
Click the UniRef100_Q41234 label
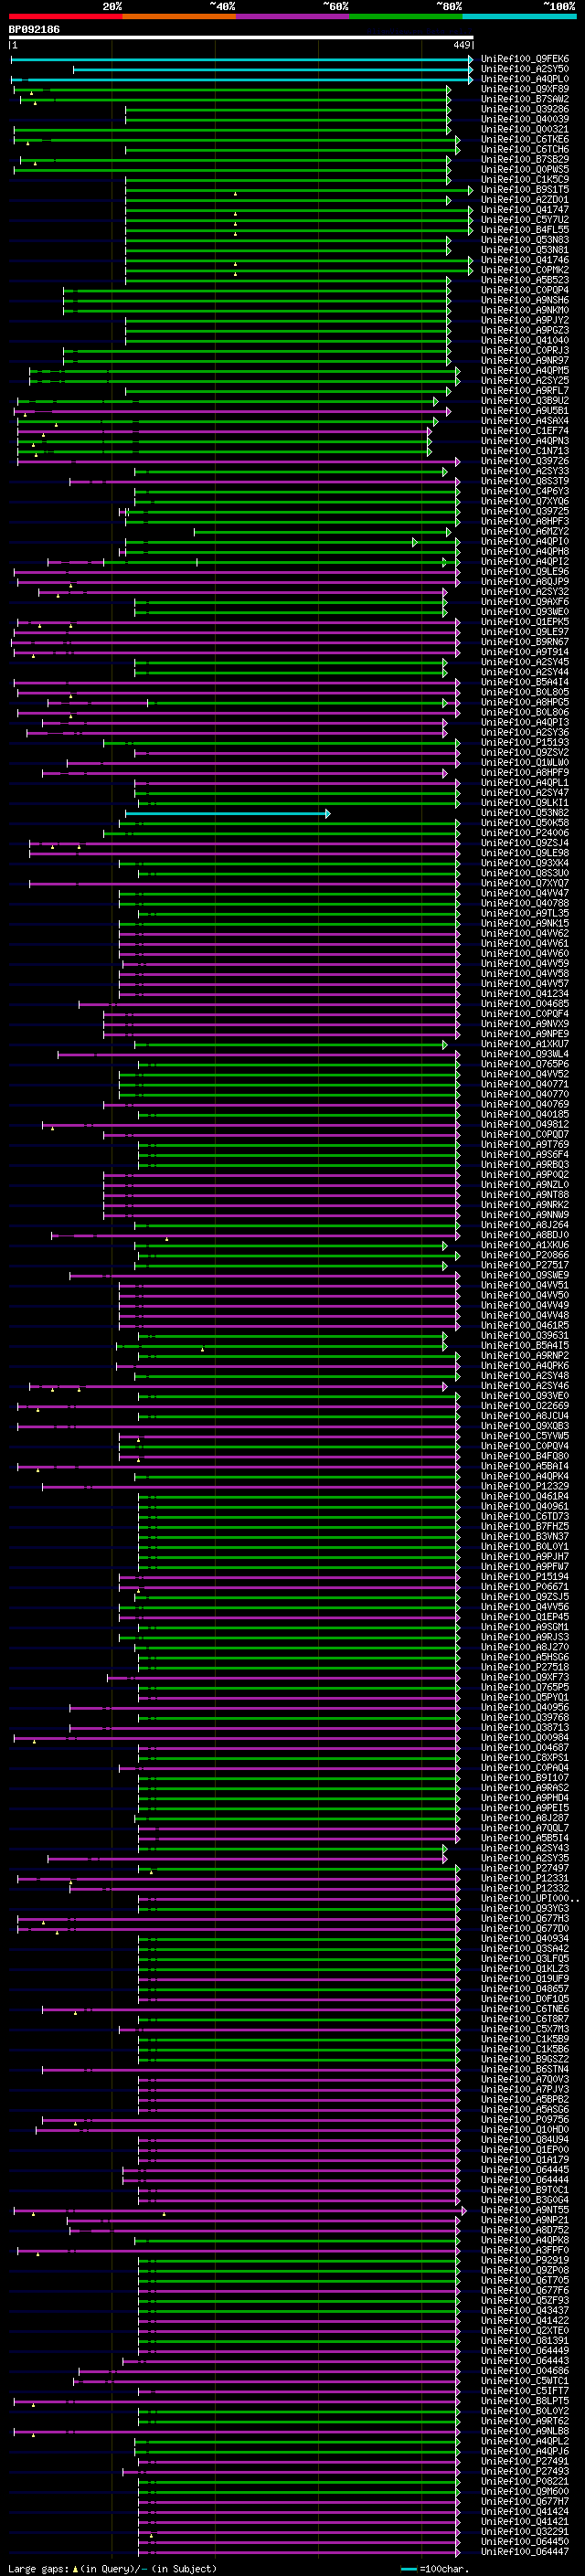coord(524,994)
